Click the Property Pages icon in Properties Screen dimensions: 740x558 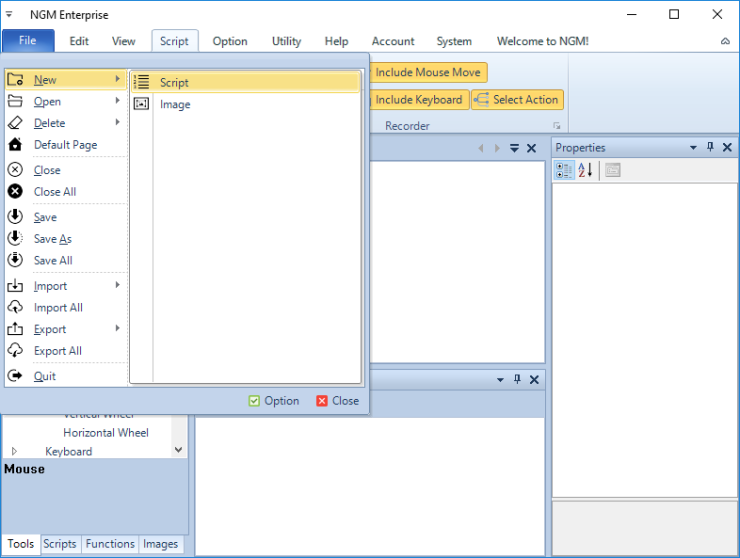point(613,170)
